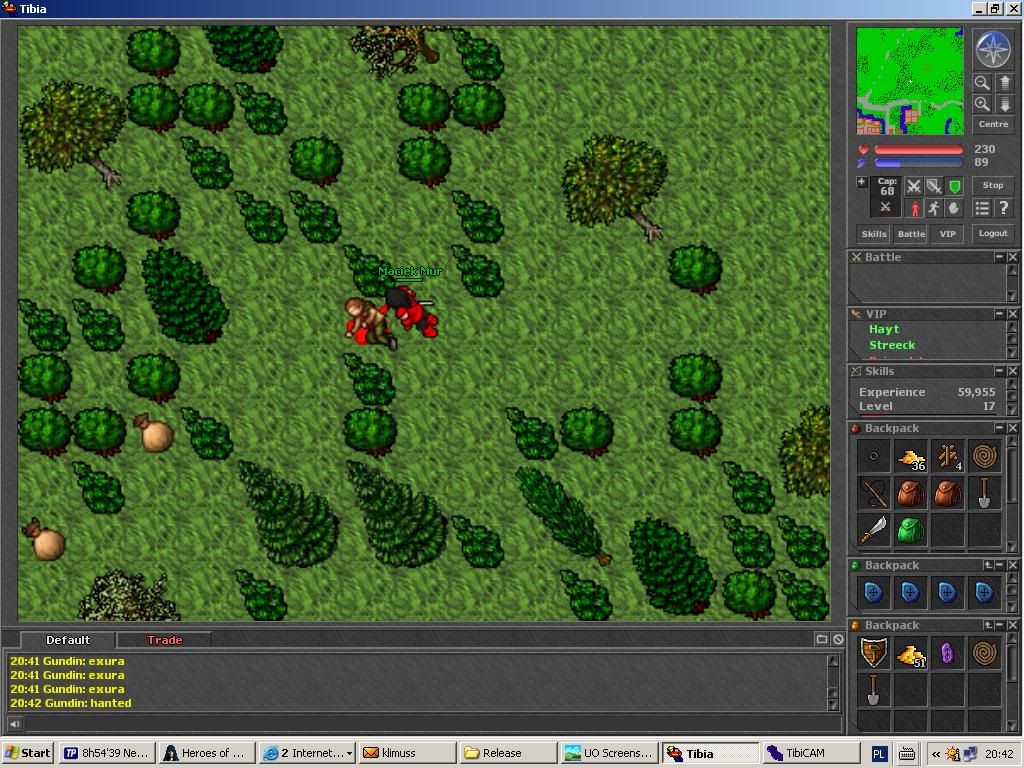Select the purple rune item
Viewport: 1024px width, 768px height.
click(948, 654)
